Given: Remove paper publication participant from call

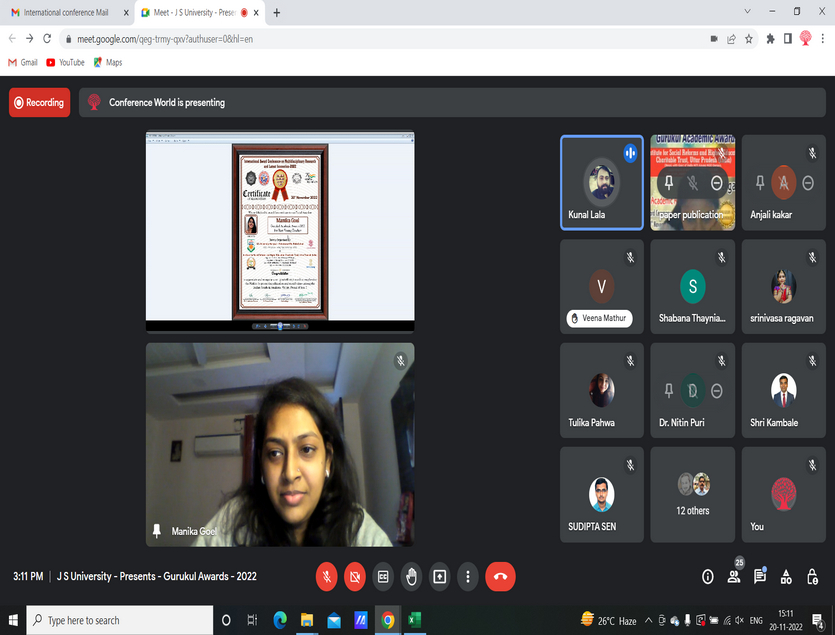Looking at the screenshot, I should point(716,183).
